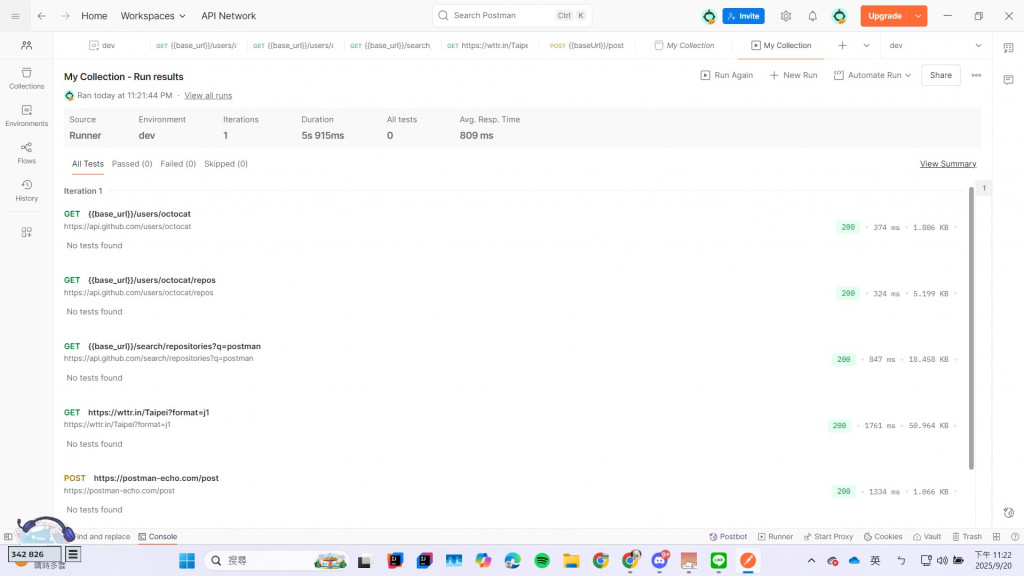Viewport: 1024px width, 576px height.
Task: Open Cookies in the status bar
Action: tap(883, 536)
